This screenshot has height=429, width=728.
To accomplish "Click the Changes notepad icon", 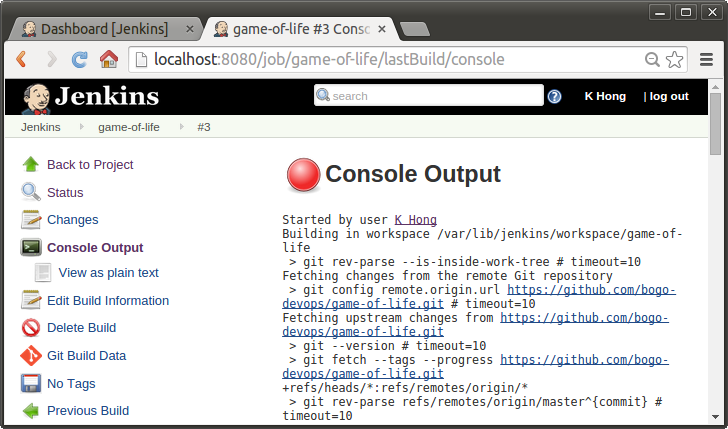I will (31, 219).
